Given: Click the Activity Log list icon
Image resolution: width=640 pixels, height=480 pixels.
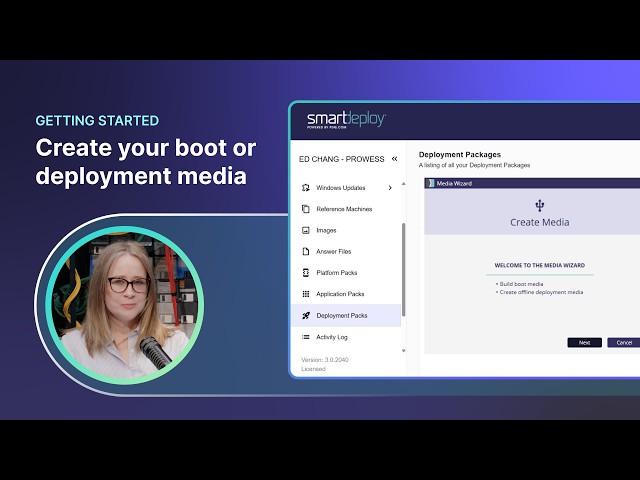Looking at the screenshot, I should coord(305,337).
